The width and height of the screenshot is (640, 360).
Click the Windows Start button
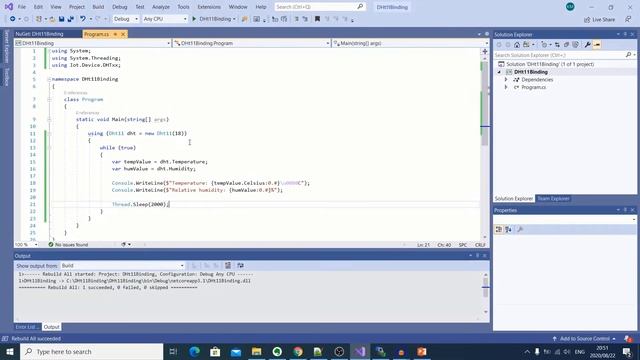tap(10, 351)
